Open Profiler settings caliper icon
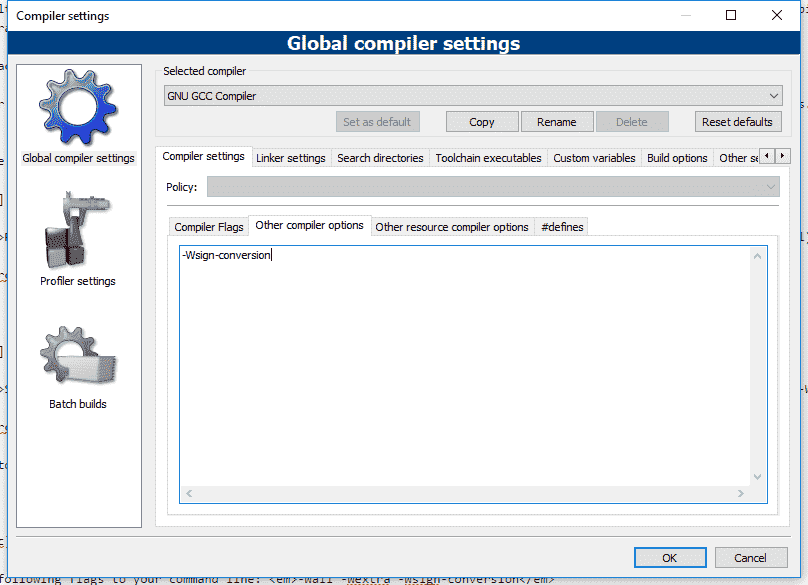 point(77,230)
